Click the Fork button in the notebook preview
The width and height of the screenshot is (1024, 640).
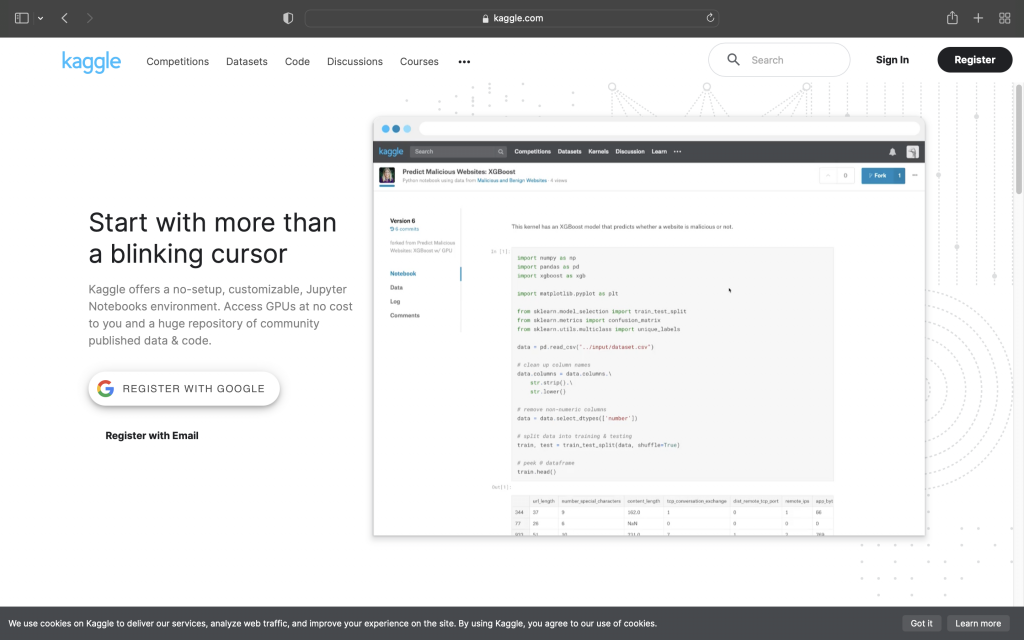click(x=883, y=176)
